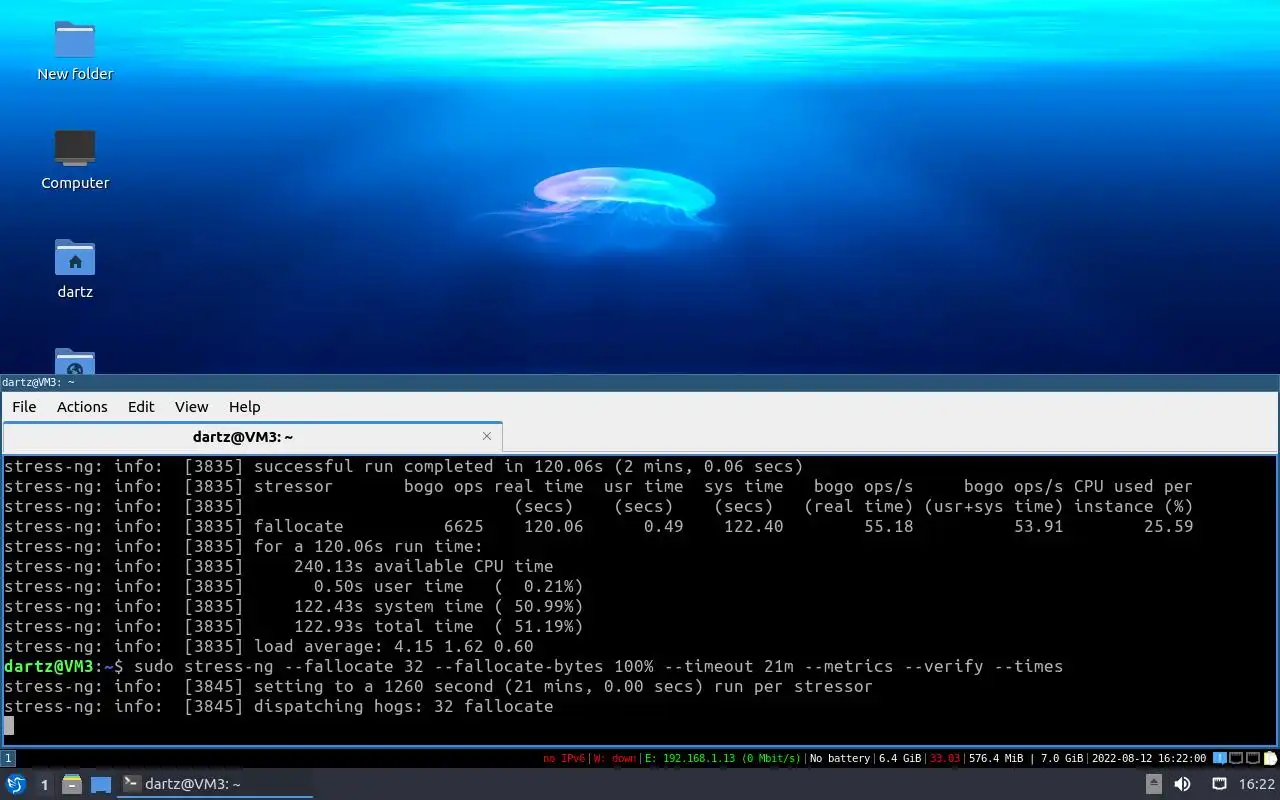Viewport: 1280px width, 800px height.
Task: Click the clipboard icon at the status bar end
Action: tap(1270, 758)
